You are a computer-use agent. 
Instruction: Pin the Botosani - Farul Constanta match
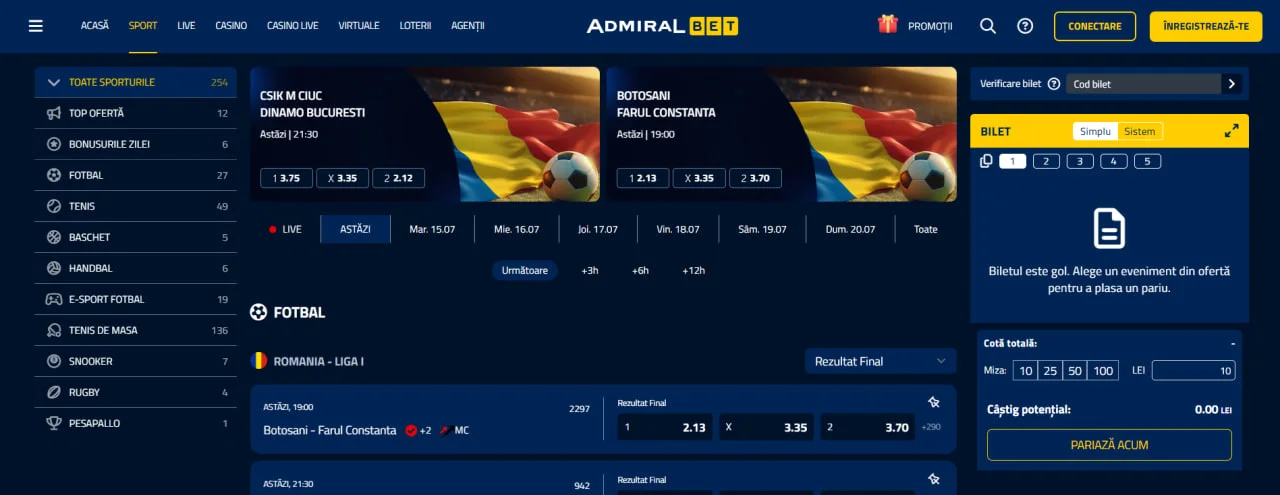click(934, 402)
